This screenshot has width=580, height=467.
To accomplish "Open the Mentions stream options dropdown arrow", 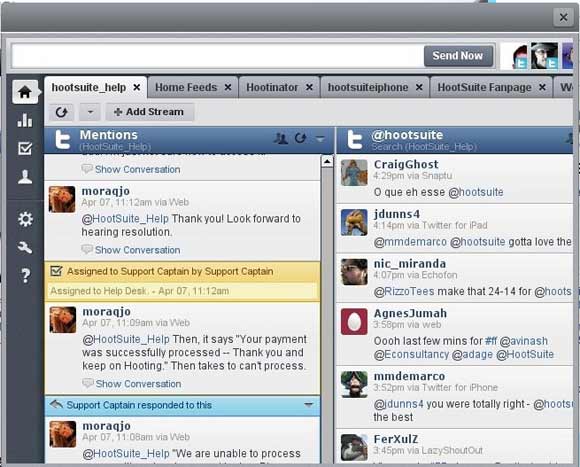I will click(x=320, y=139).
